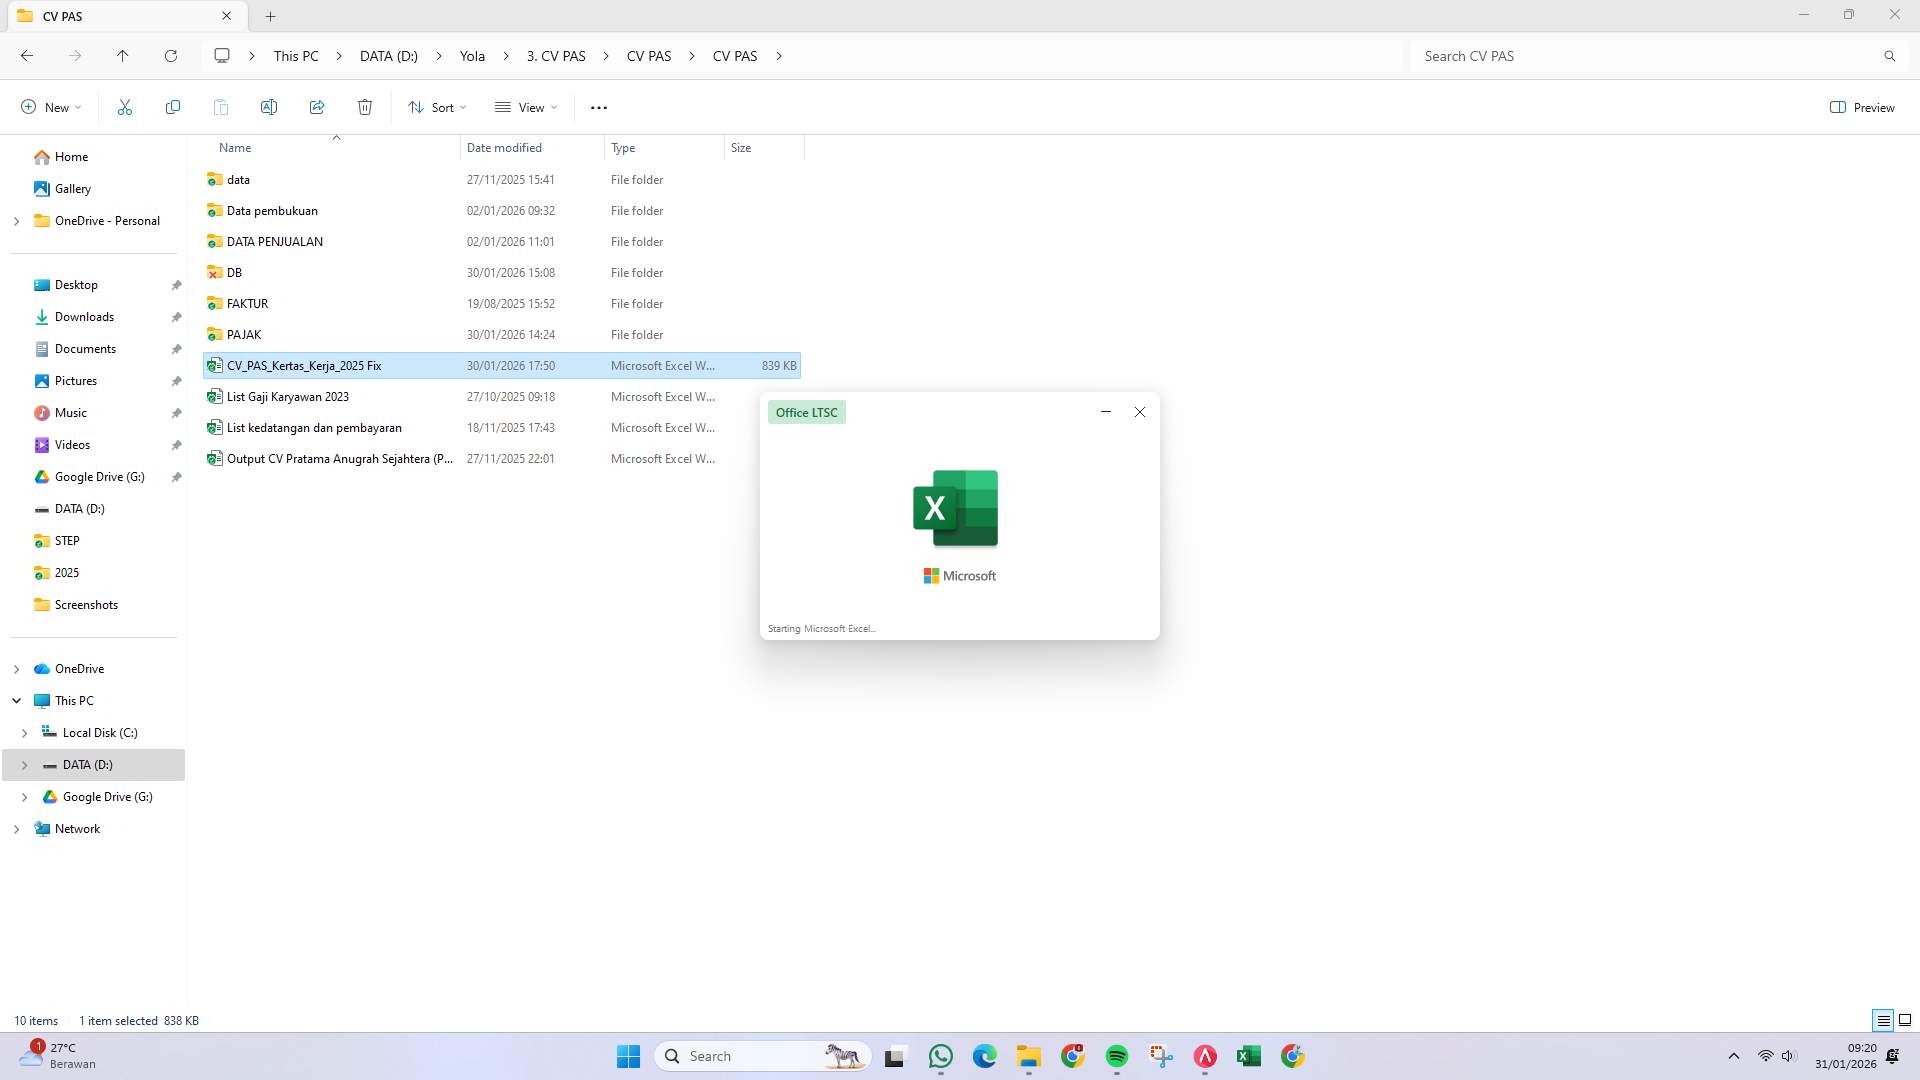Viewport: 1920px width, 1080px height.
Task: Open WhatsApp from the taskbar
Action: [x=939, y=1055]
